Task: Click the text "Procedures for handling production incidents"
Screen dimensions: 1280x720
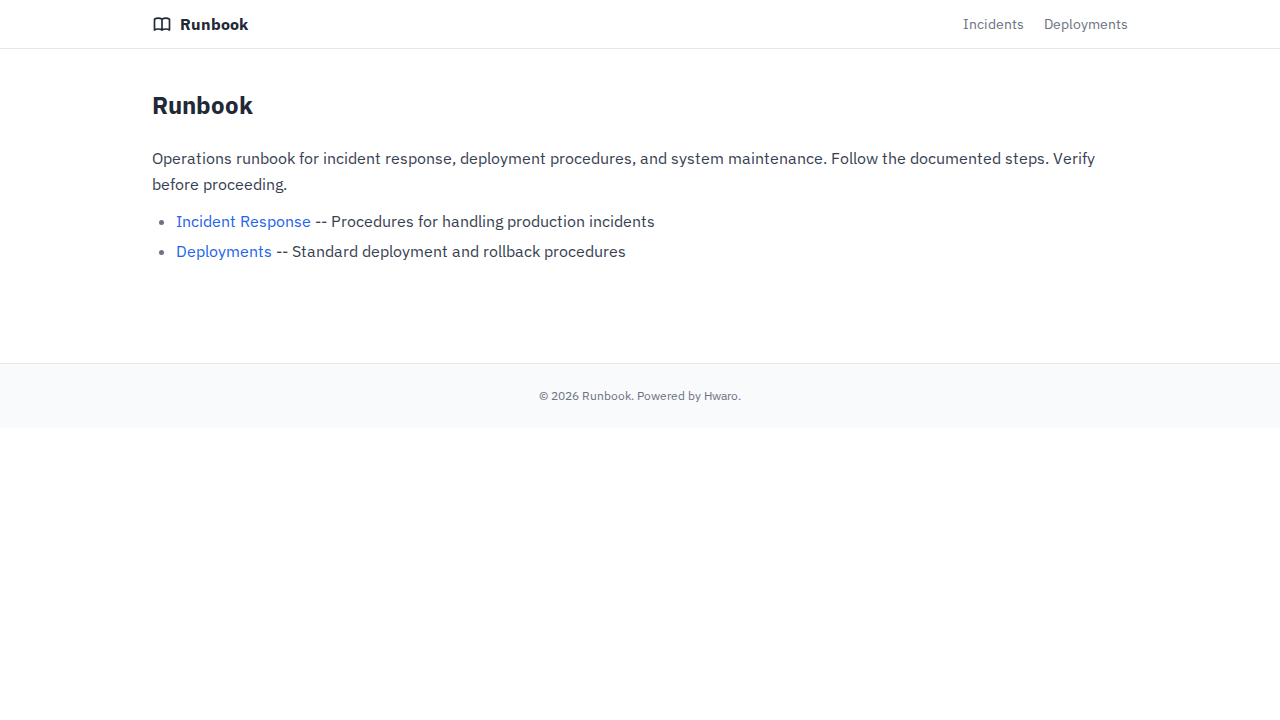Action: (x=492, y=222)
